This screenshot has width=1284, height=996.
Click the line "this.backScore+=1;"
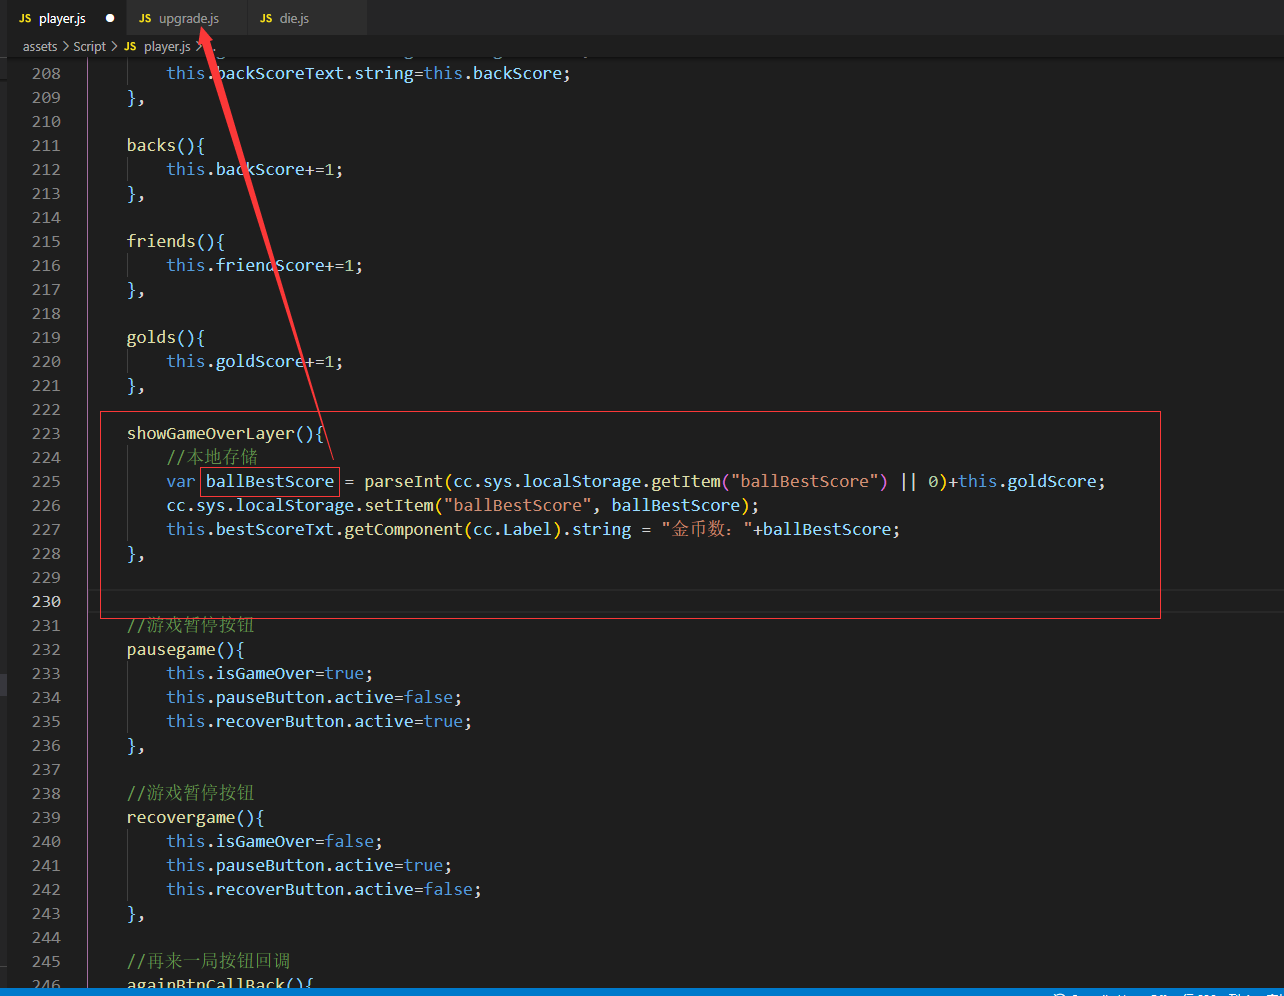coord(255,169)
